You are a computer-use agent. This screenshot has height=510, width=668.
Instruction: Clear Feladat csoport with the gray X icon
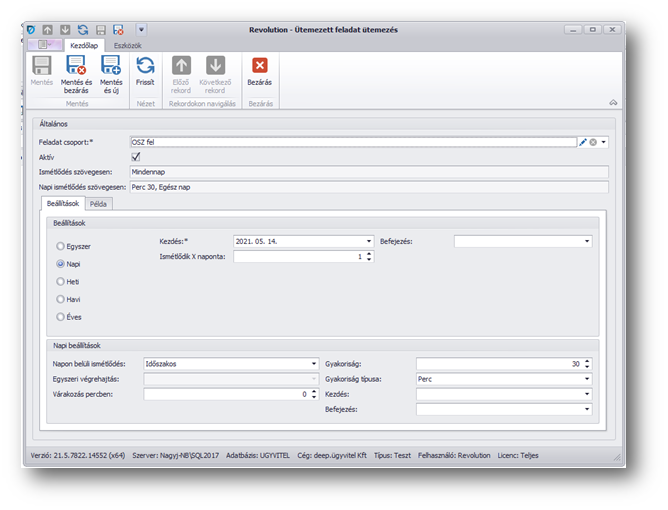tap(593, 143)
